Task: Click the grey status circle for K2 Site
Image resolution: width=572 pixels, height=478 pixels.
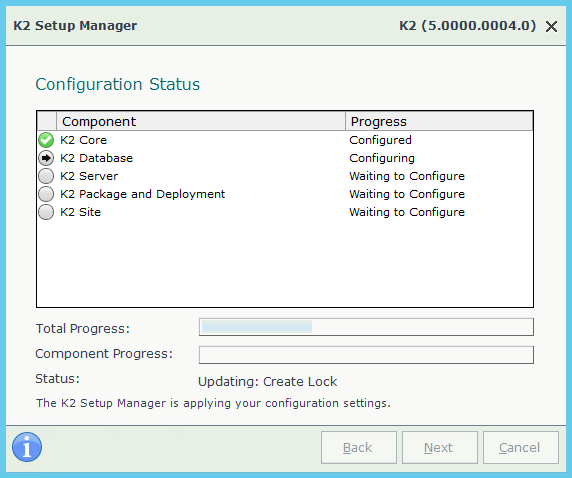Action: tap(46, 212)
